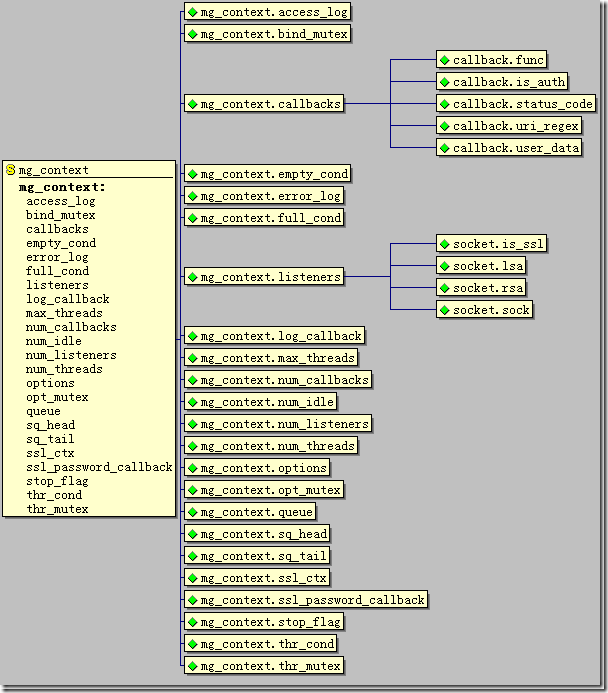Click green diamond icon beside mg_context.error_log
The width and height of the screenshot is (608, 693).
coord(193,196)
